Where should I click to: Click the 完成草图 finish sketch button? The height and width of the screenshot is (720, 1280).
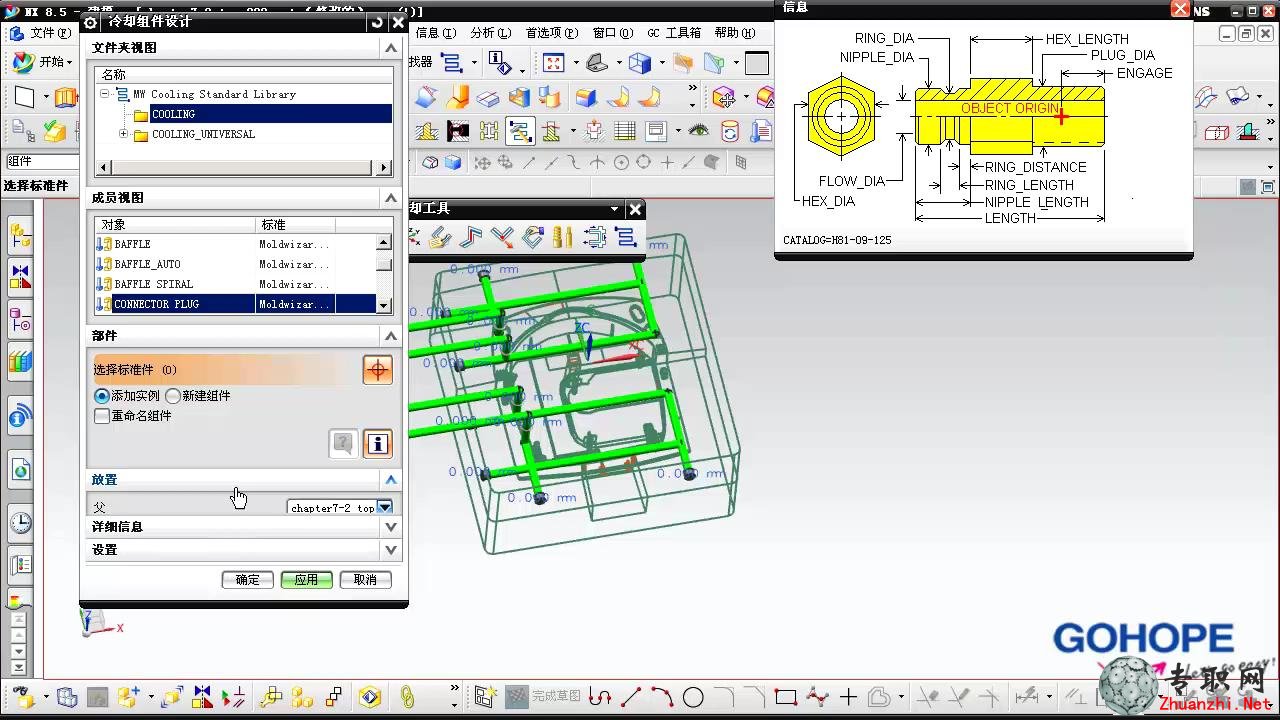point(545,696)
